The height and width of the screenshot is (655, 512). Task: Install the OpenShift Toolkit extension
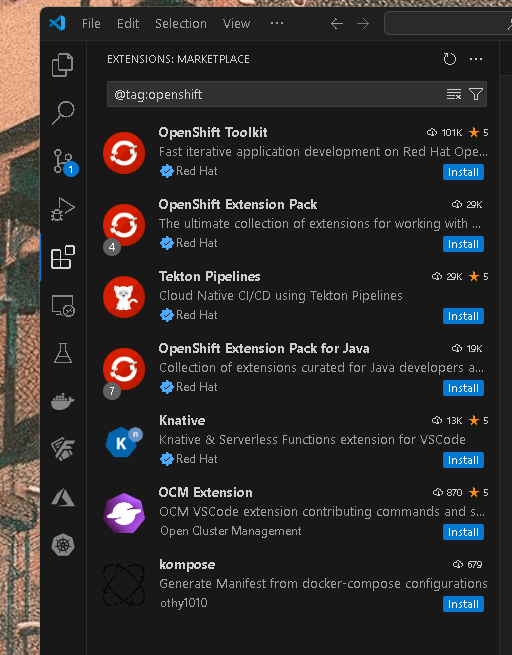(463, 172)
